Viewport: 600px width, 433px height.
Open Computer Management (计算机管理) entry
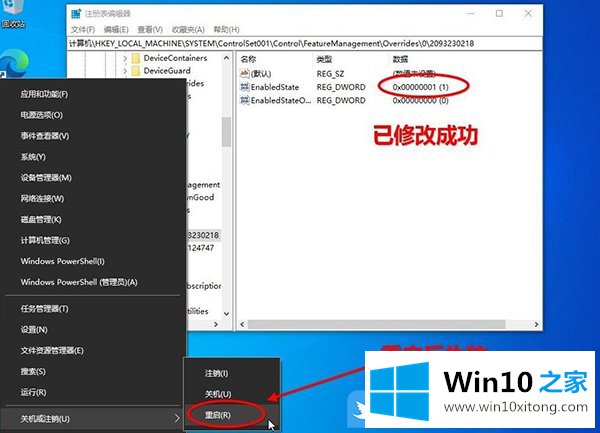click(x=93, y=240)
